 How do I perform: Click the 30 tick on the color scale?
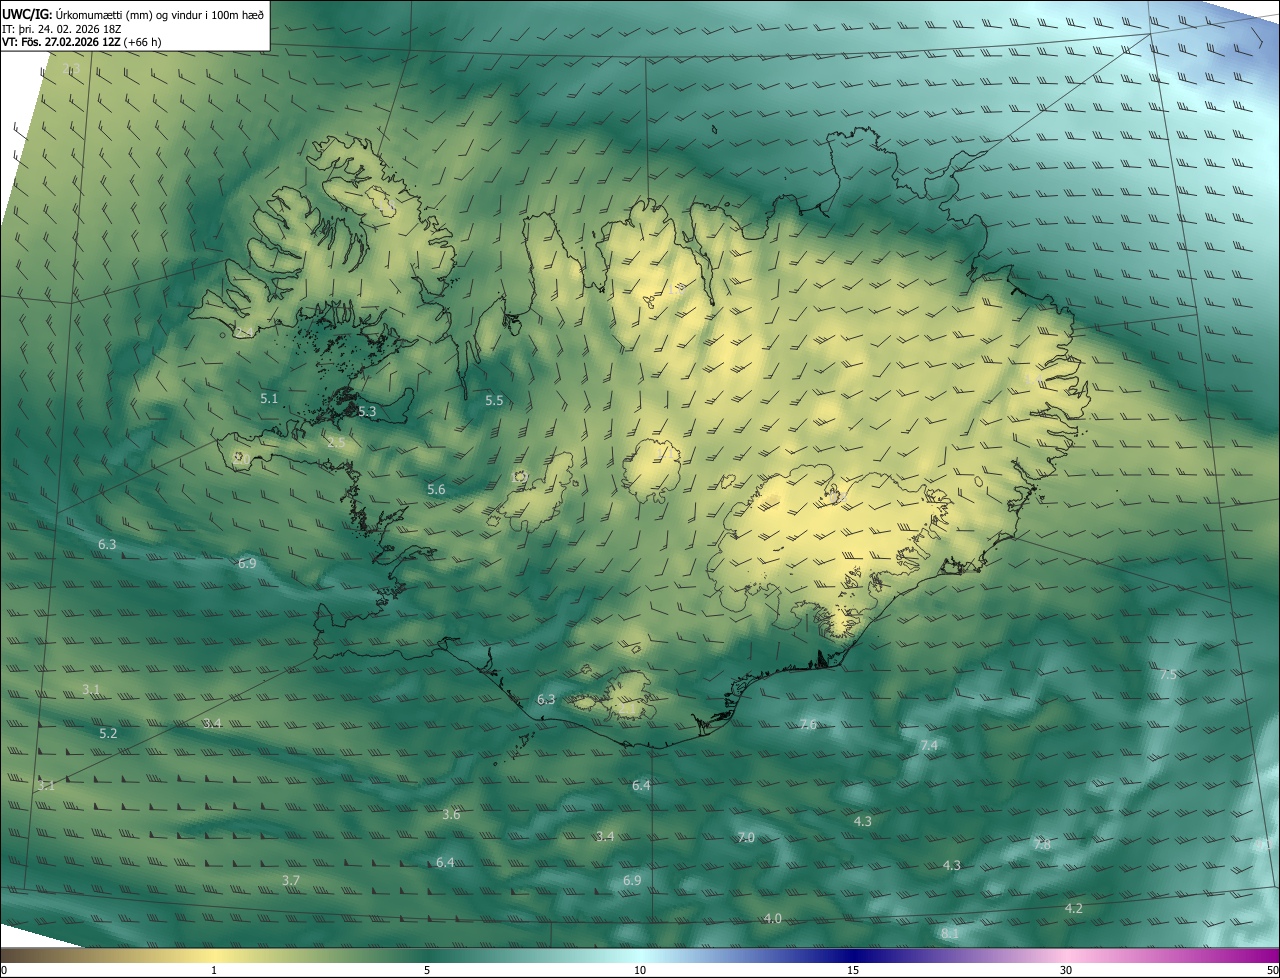1066,970
